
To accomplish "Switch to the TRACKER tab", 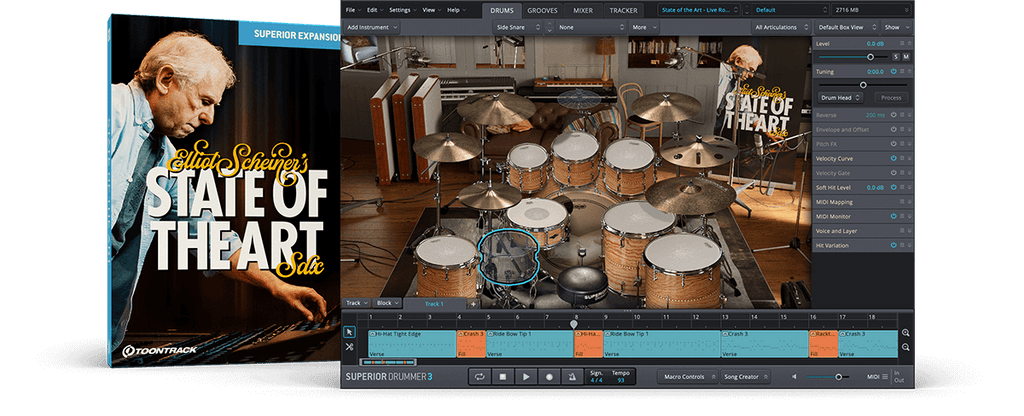I will (x=624, y=10).
